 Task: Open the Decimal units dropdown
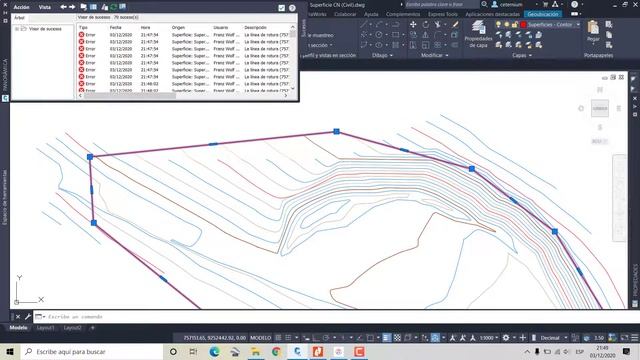pyautogui.click(x=554, y=338)
